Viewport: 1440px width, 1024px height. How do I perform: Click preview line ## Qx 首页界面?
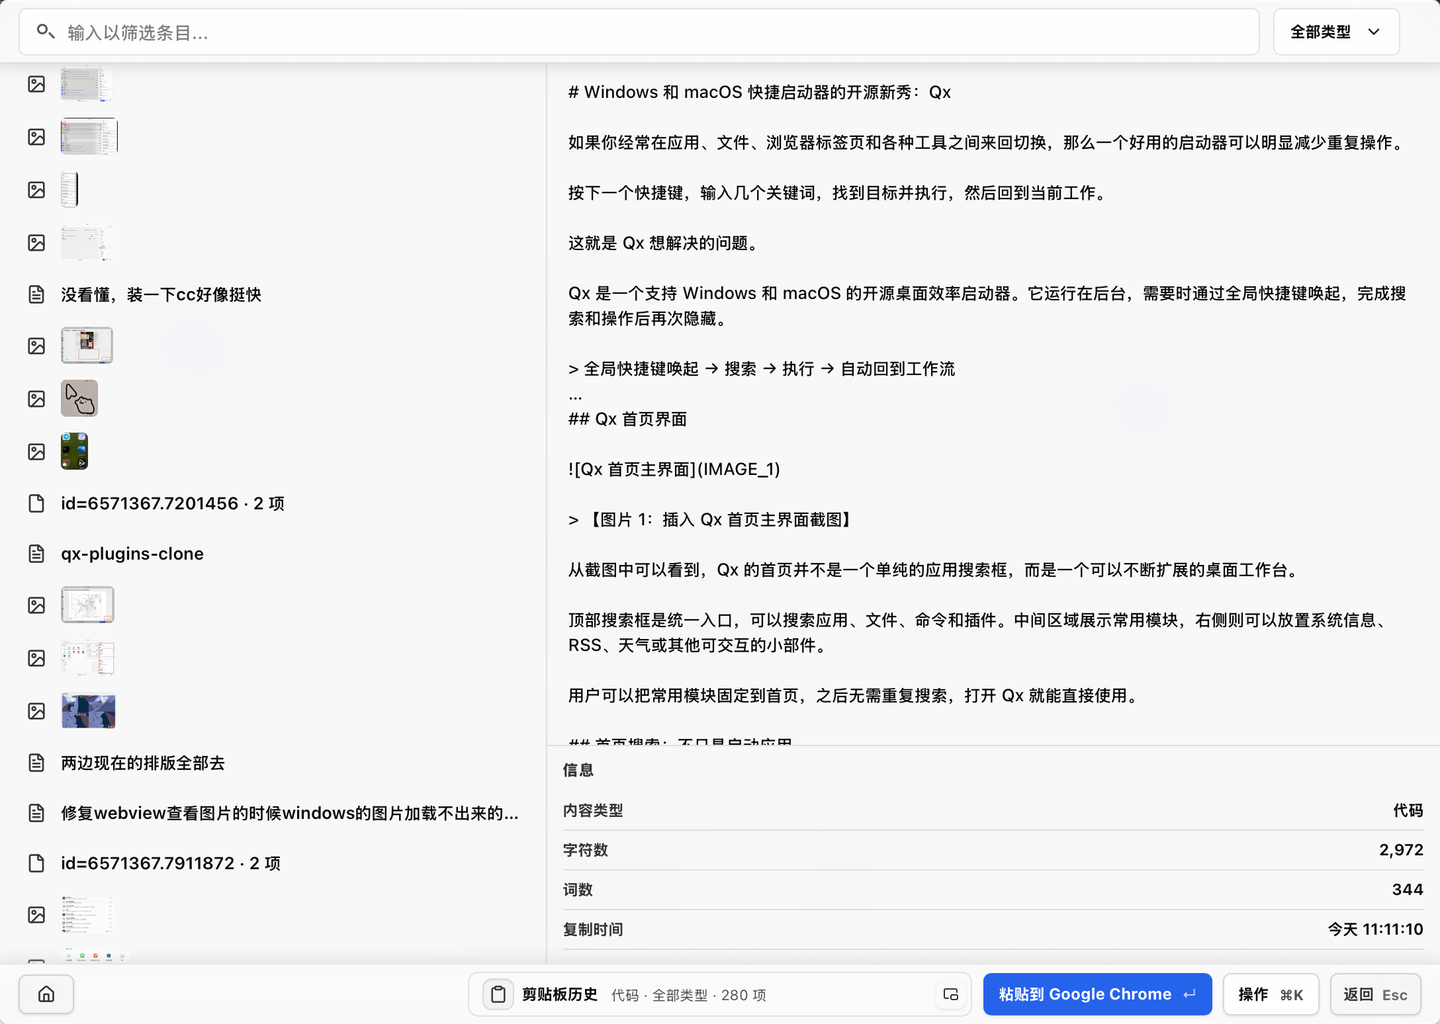pyautogui.click(x=627, y=419)
